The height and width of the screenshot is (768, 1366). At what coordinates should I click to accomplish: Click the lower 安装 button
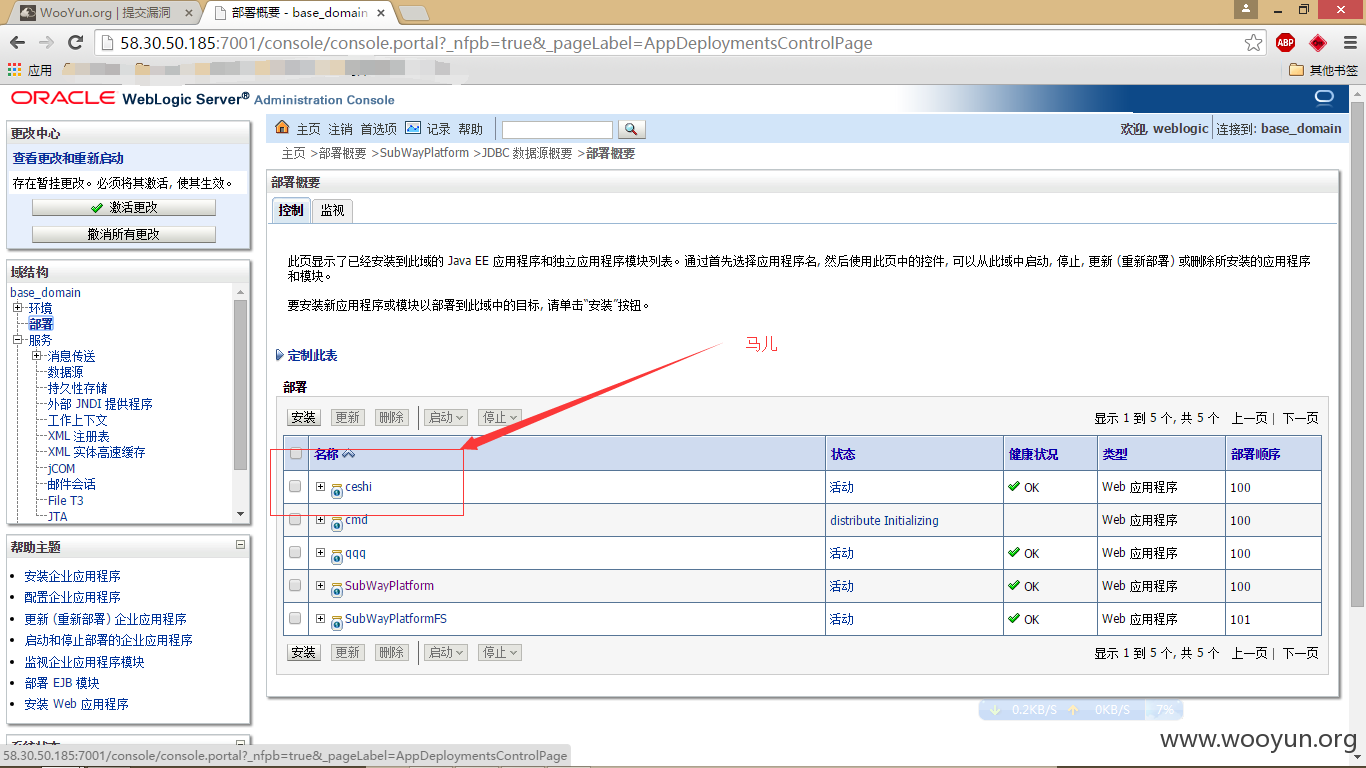point(303,652)
